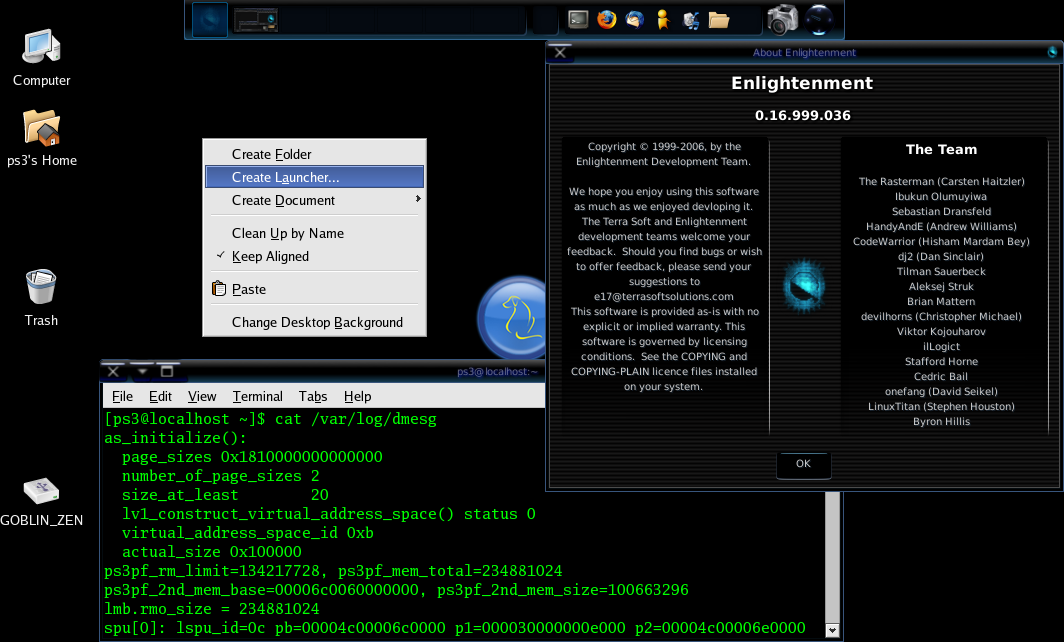Viewport: 1064px width, 642px height.
Task: Open the Terminal menu in menu bar
Action: 257,396
